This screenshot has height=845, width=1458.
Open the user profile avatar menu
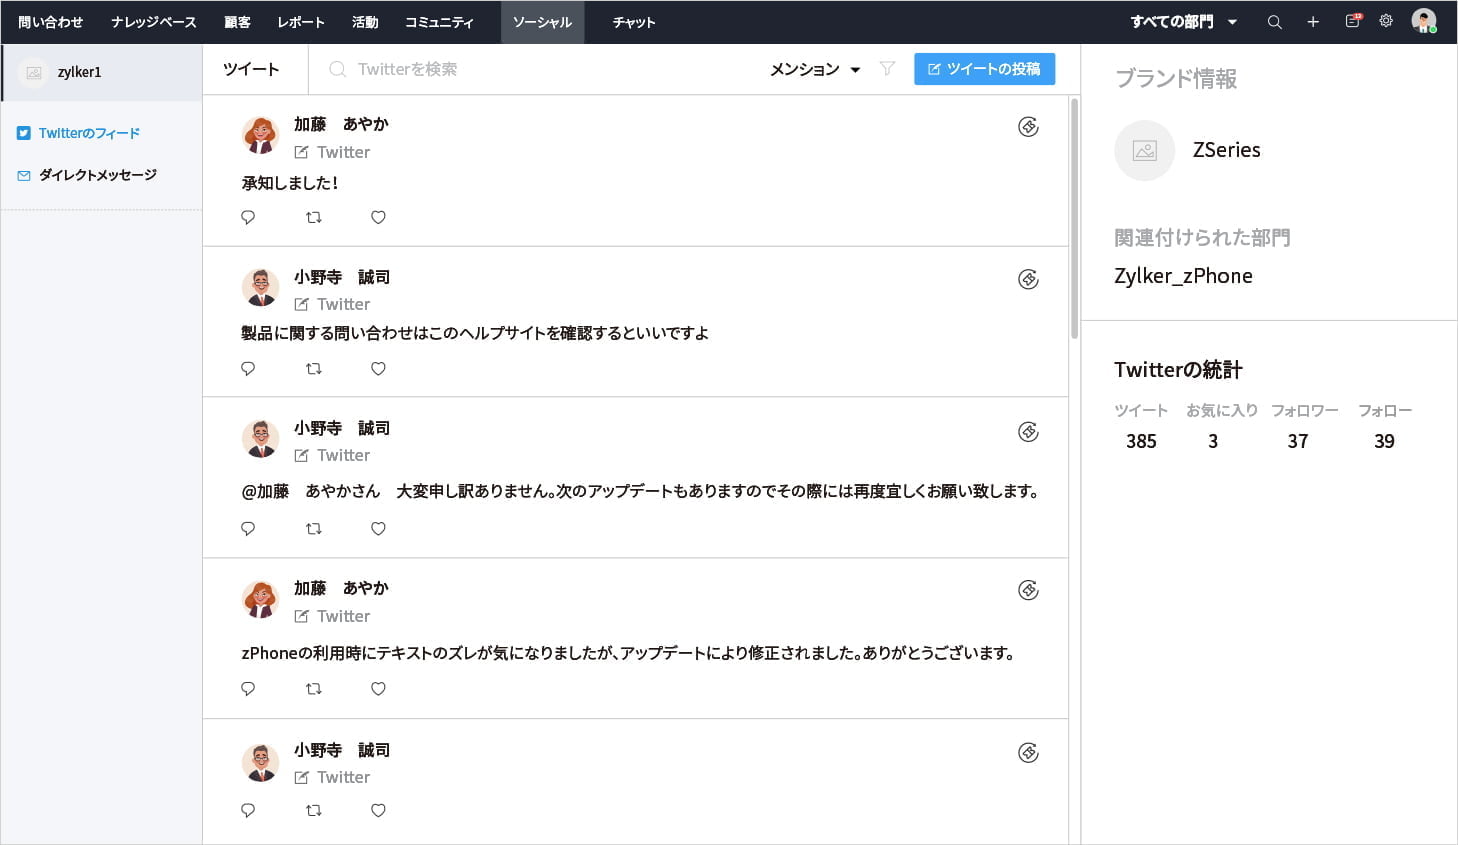[x=1423, y=21]
